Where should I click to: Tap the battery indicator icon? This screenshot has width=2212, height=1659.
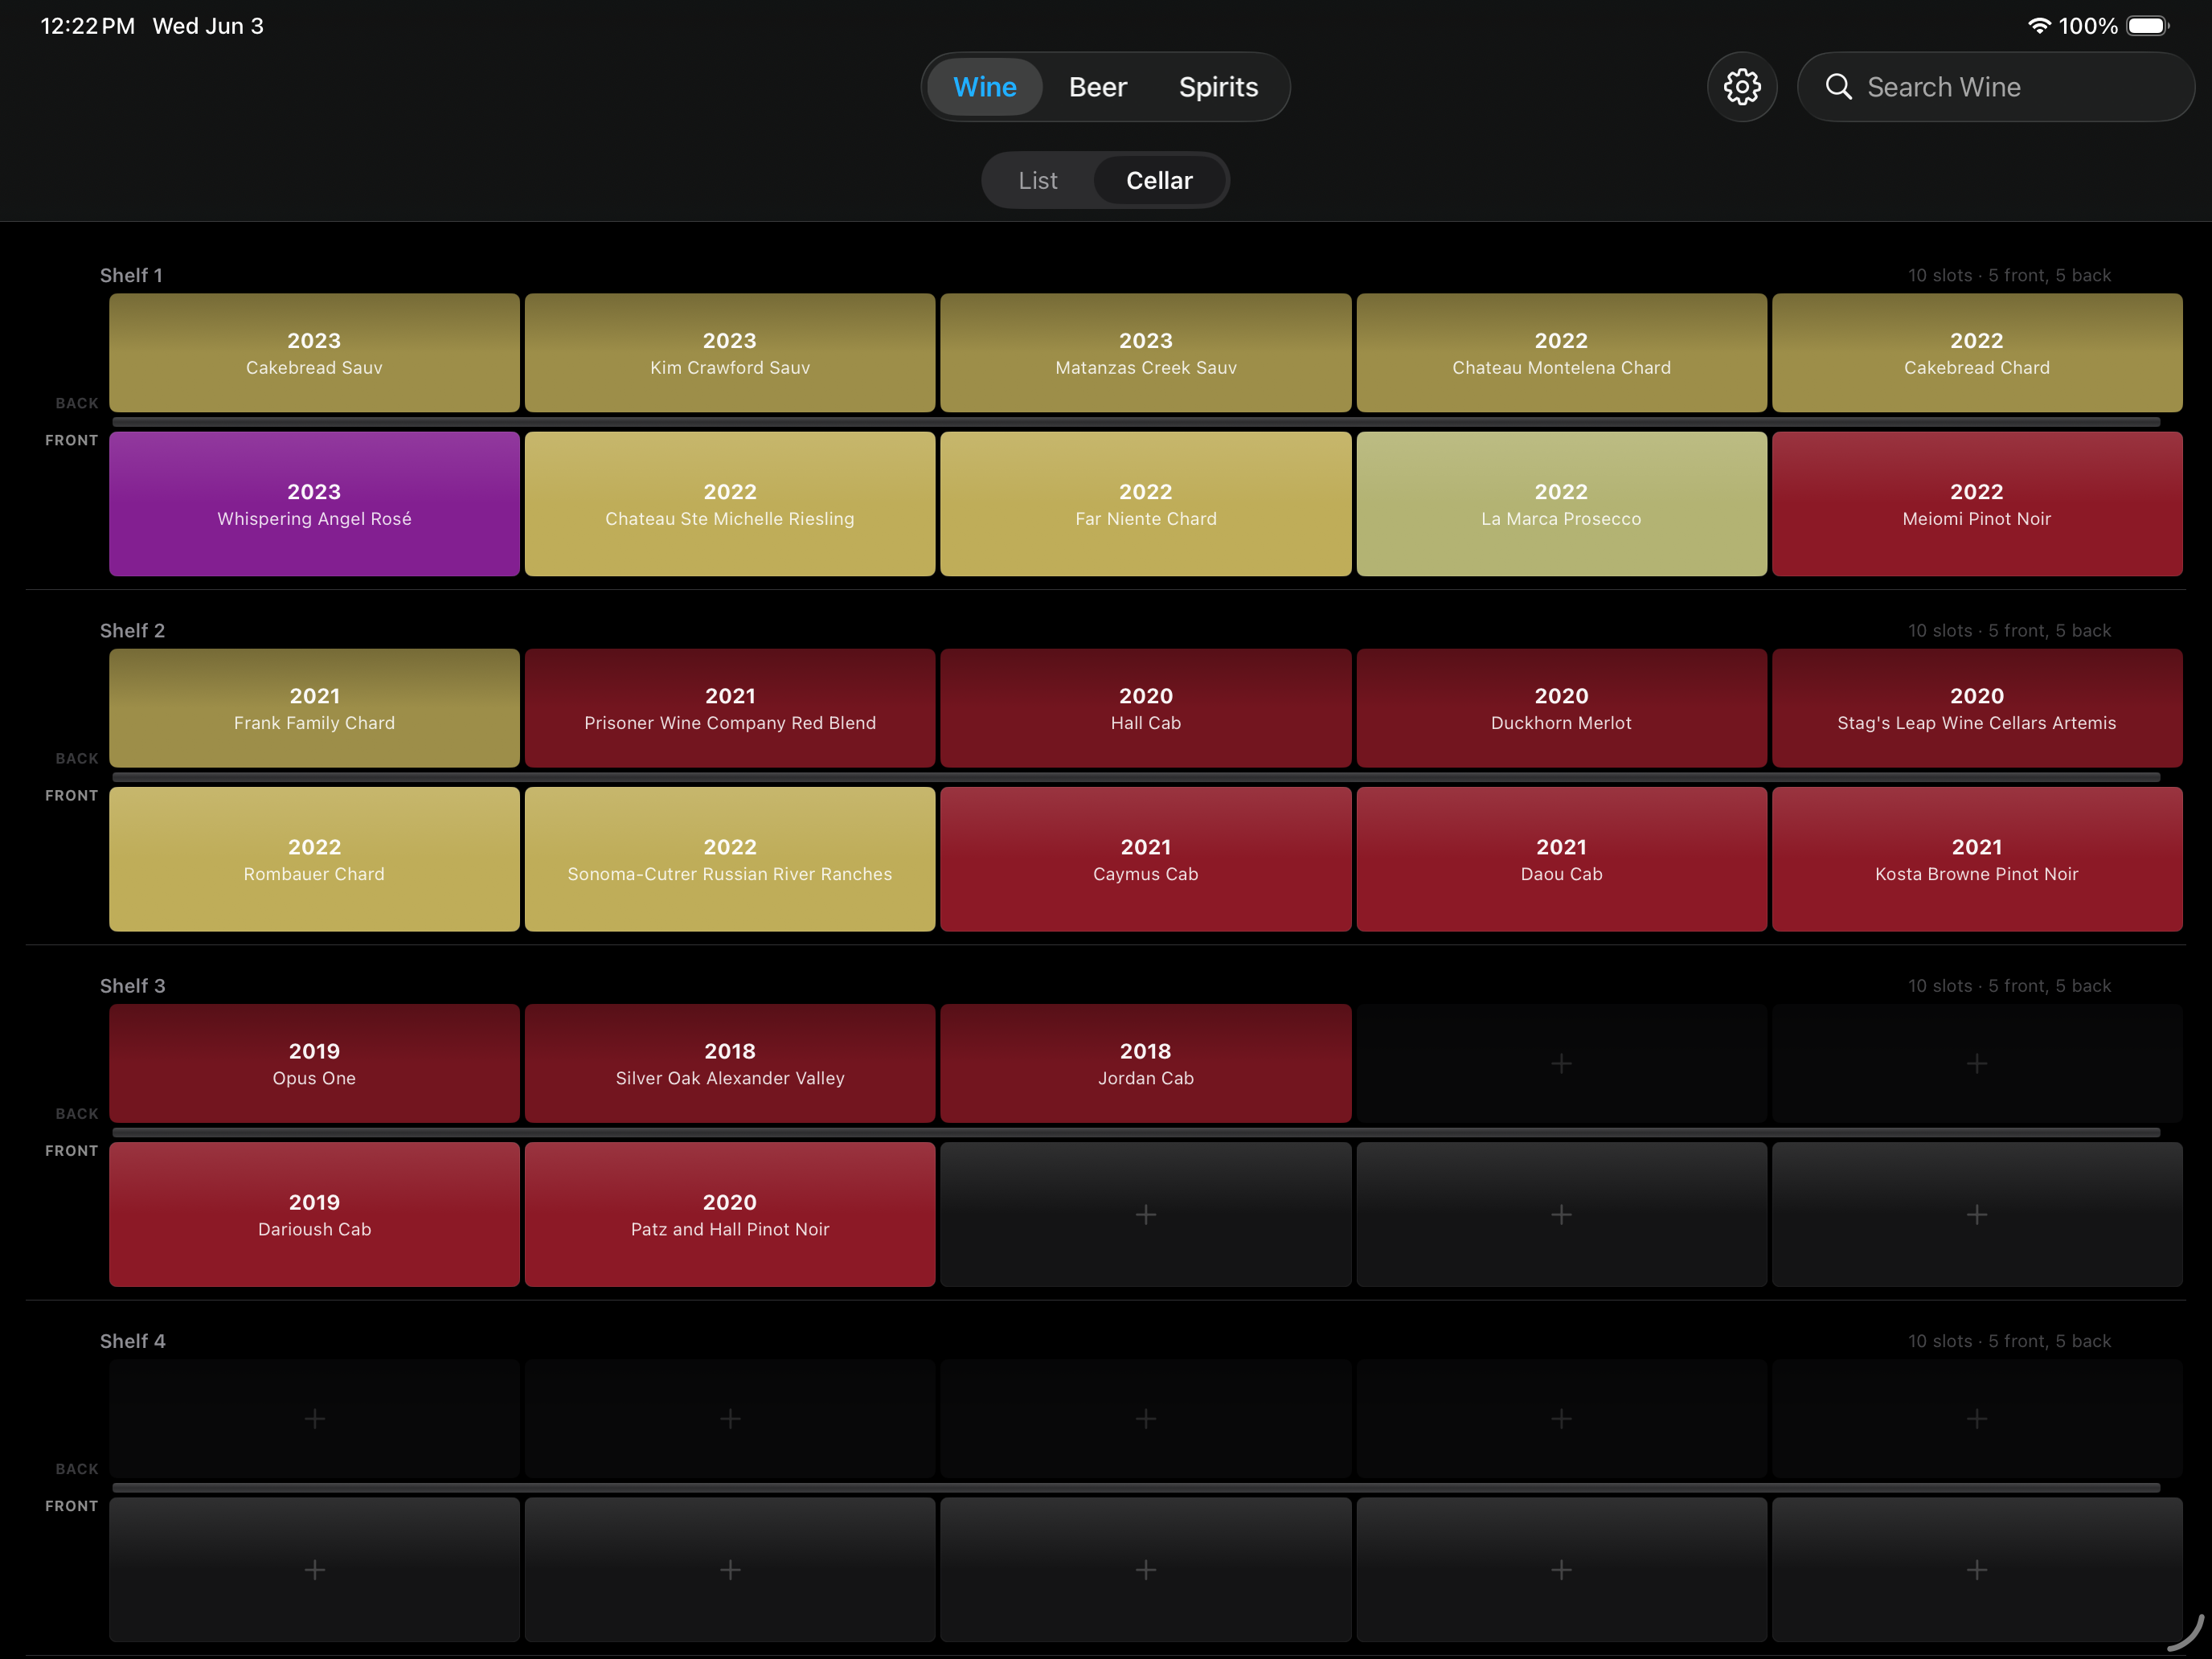click(2147, 26)
